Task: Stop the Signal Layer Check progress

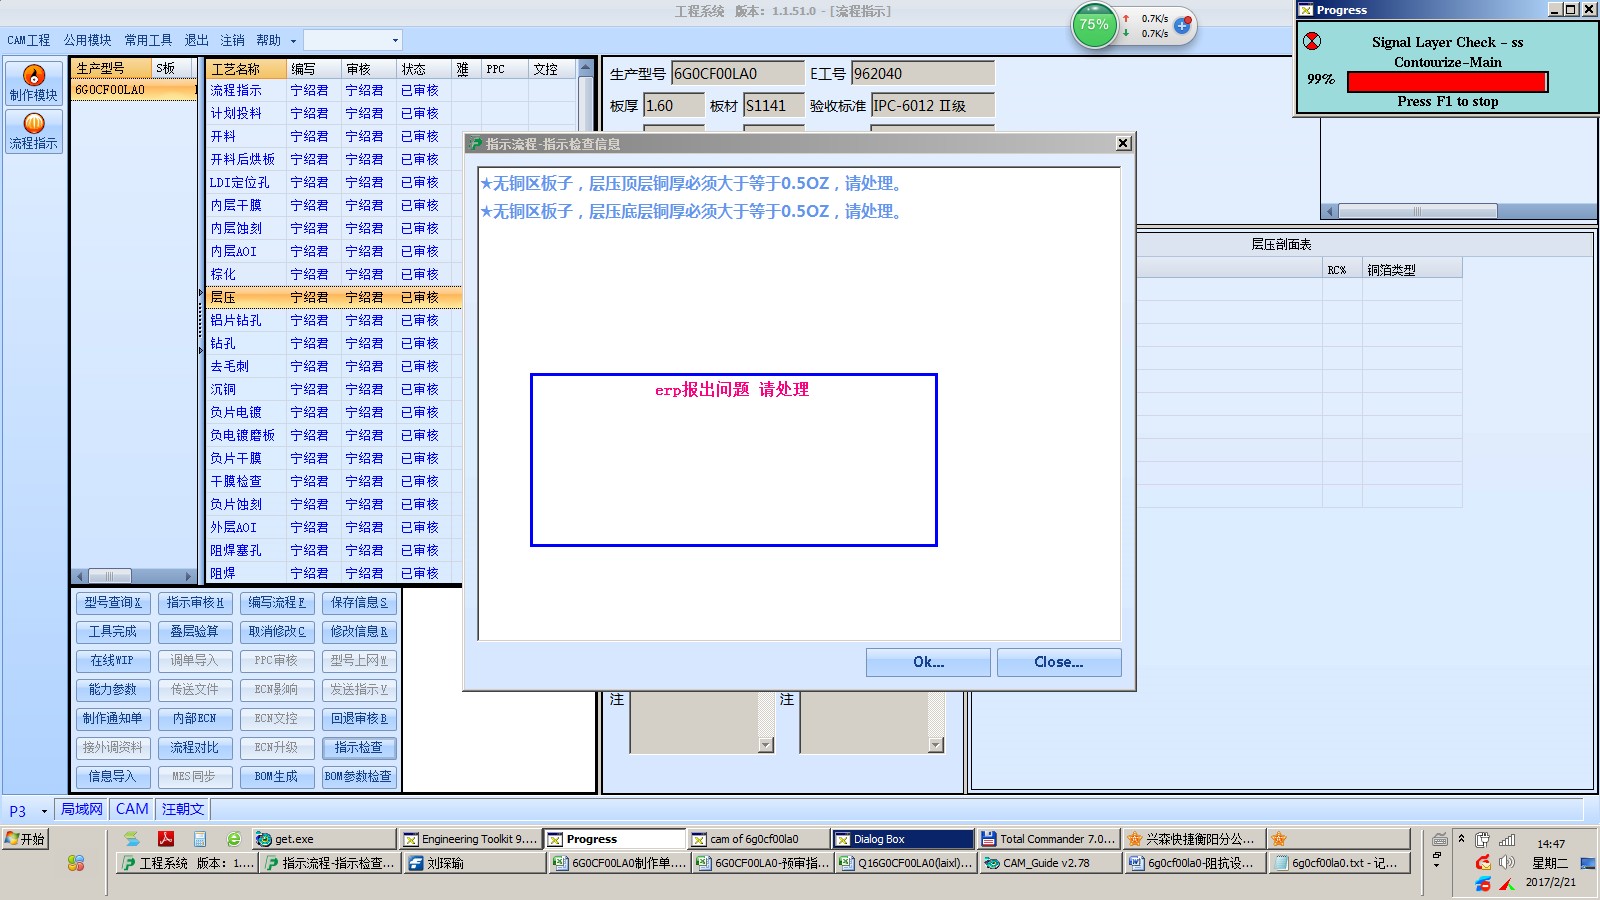Action: click(1312, 41)
